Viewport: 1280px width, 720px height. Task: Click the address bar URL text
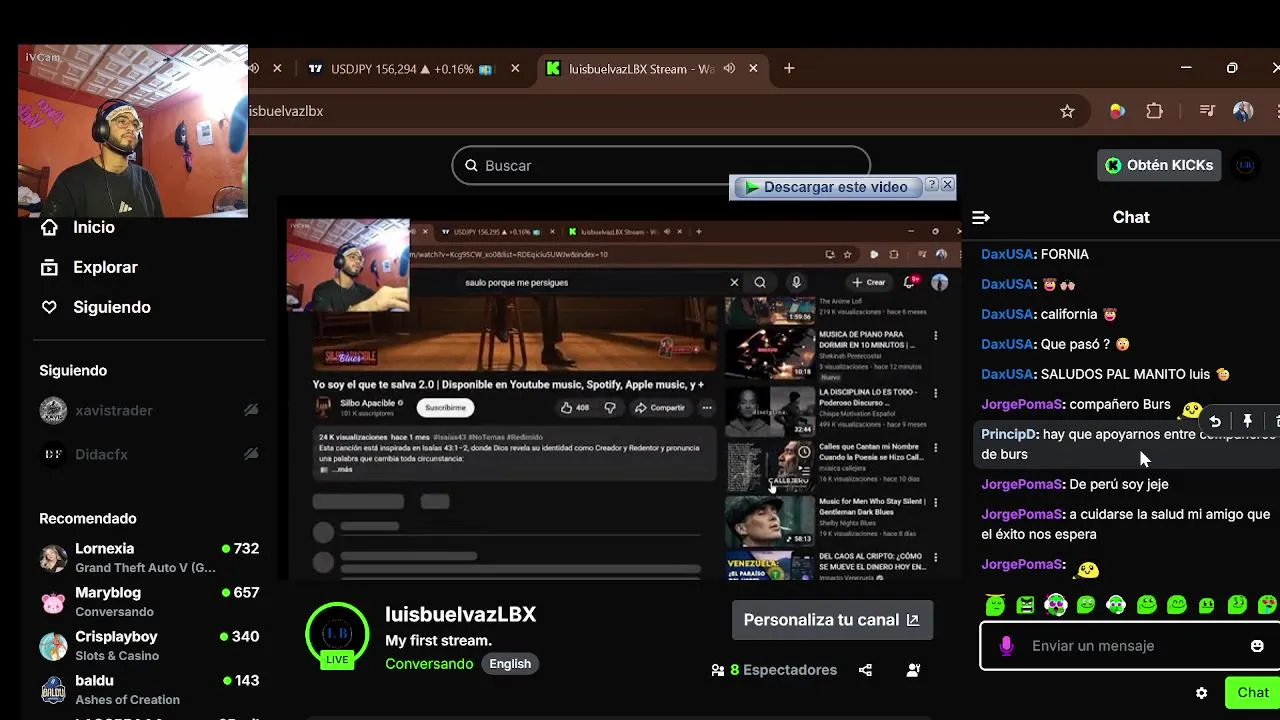(286, 111)
